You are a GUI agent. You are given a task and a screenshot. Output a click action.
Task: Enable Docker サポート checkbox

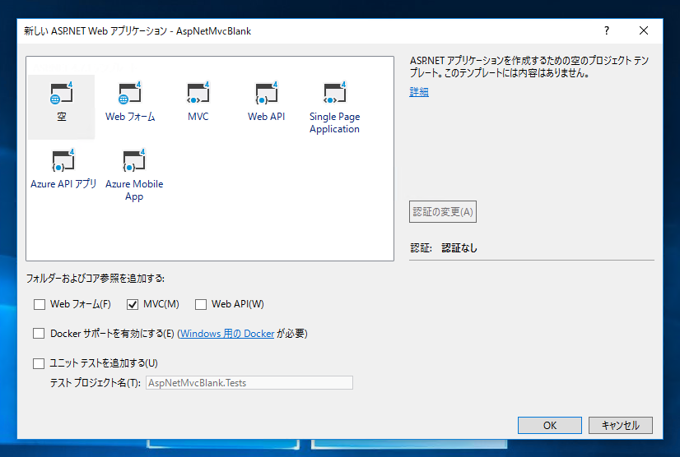[x=39, y=333]
